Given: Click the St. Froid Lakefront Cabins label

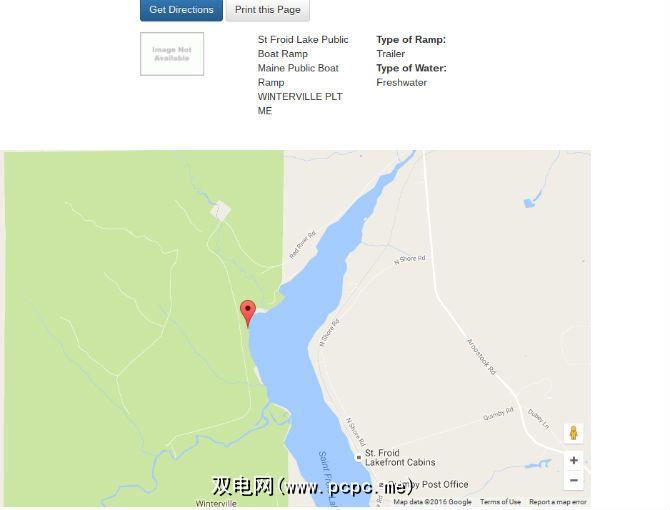Looking at the screenshot, I should [400, 457].
